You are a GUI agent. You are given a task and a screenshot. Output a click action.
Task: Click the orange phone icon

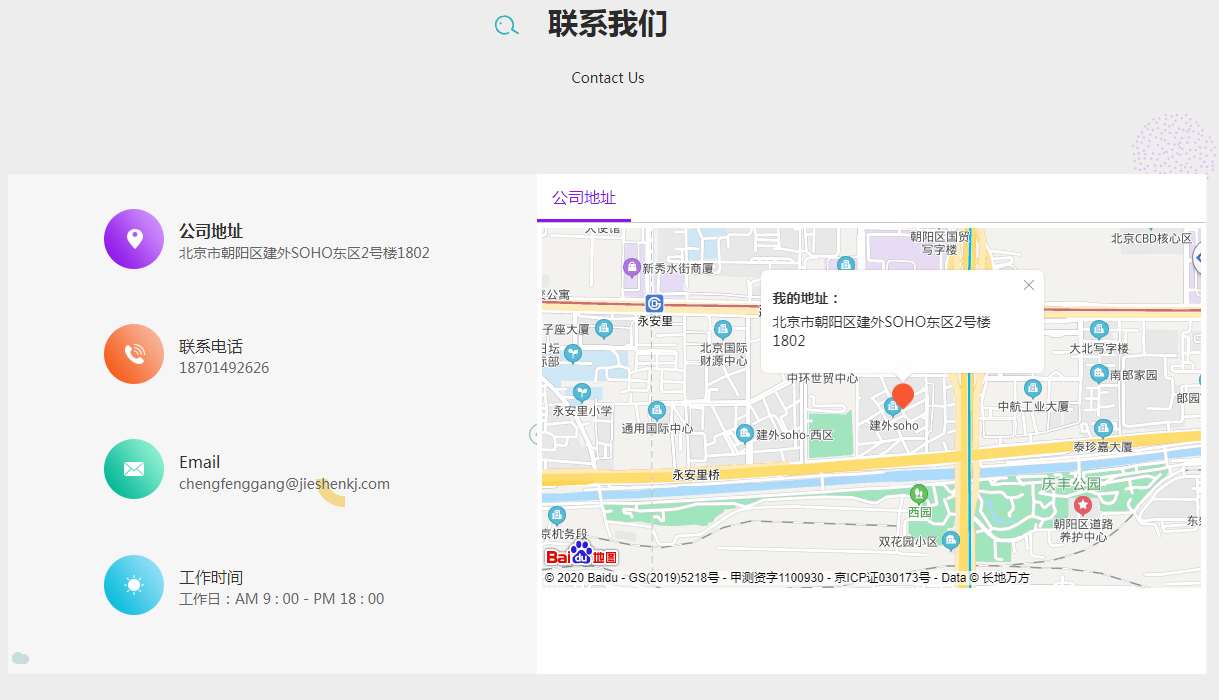click(134, 354)
